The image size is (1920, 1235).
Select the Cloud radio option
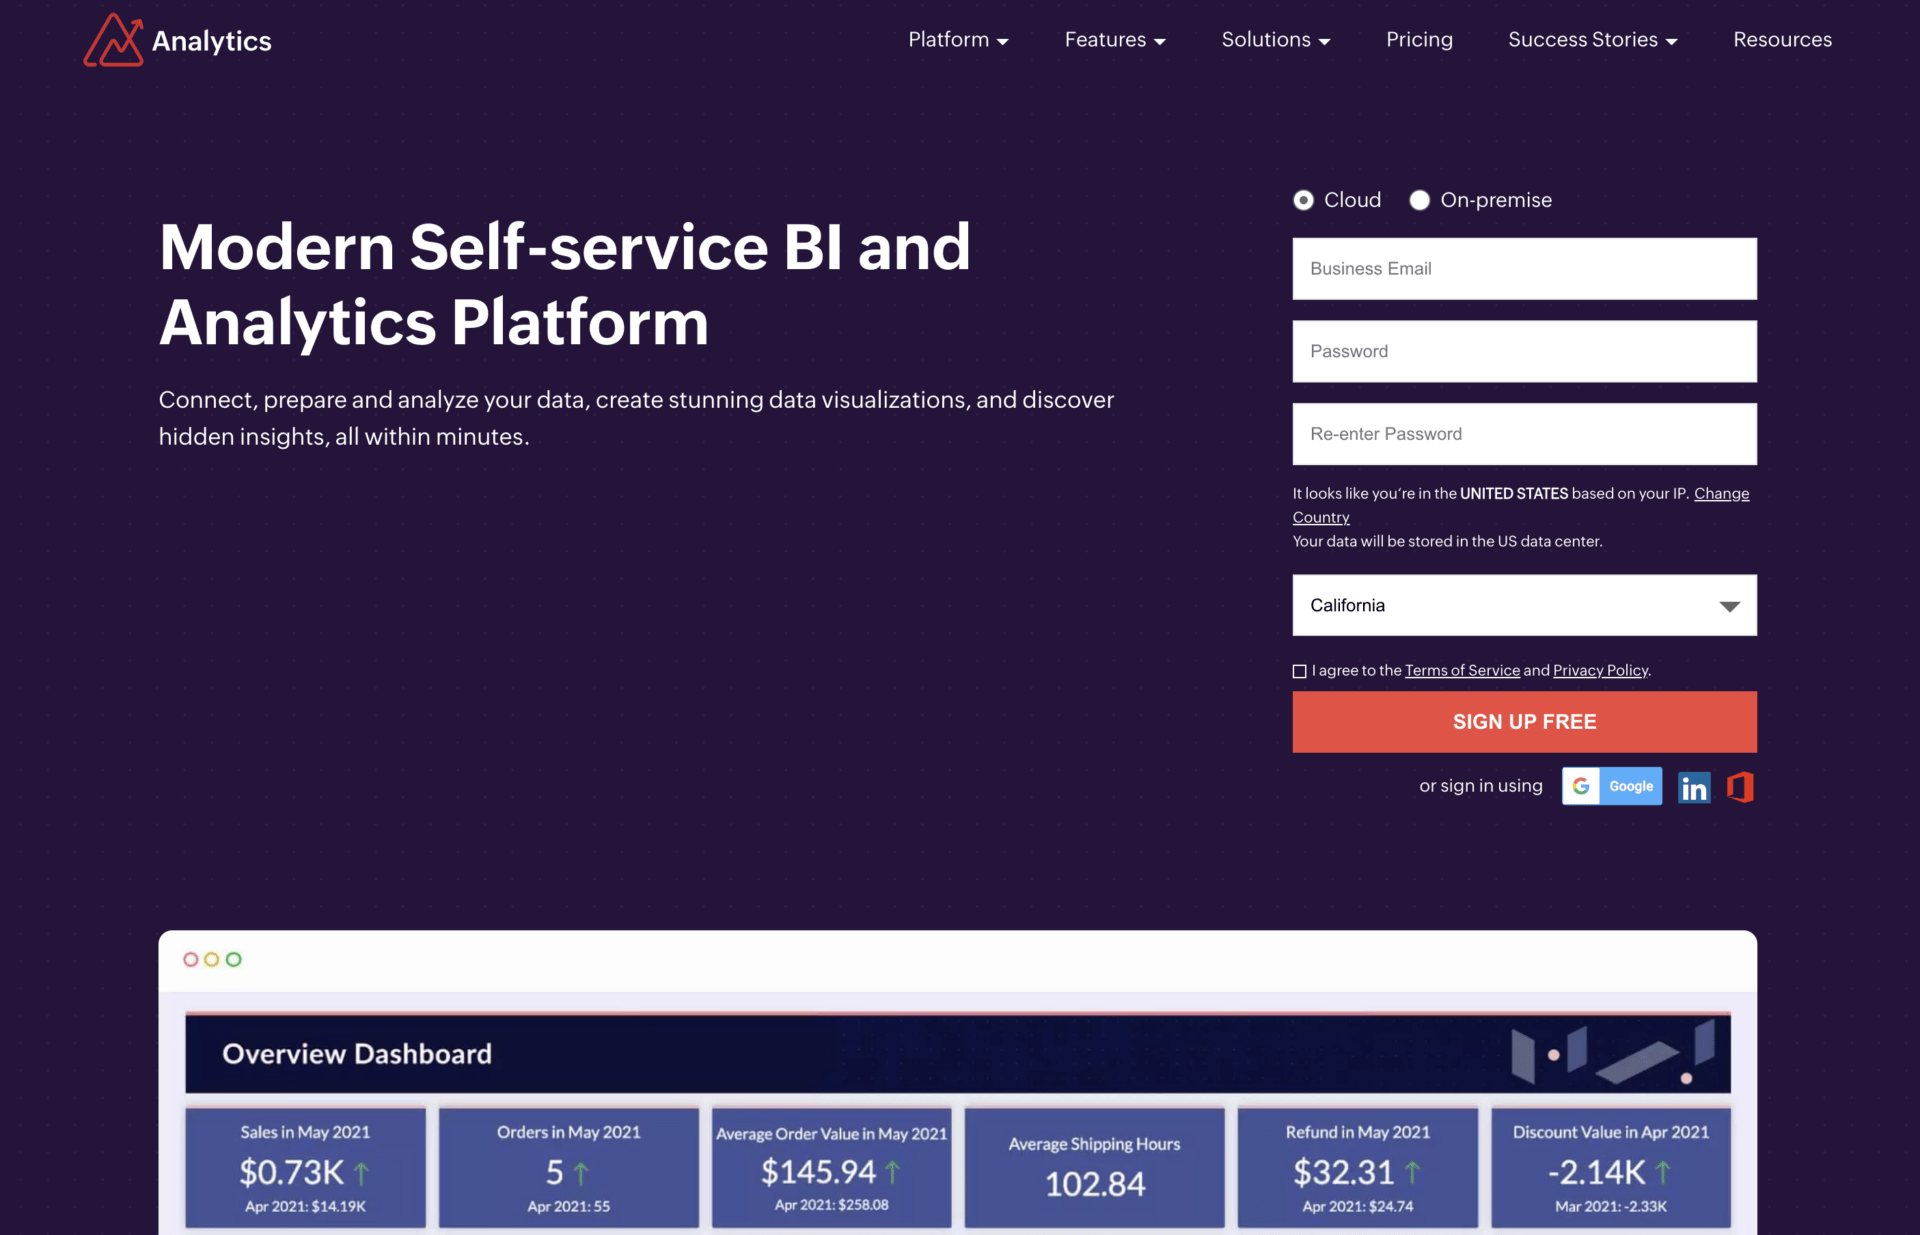point(1303,200)
